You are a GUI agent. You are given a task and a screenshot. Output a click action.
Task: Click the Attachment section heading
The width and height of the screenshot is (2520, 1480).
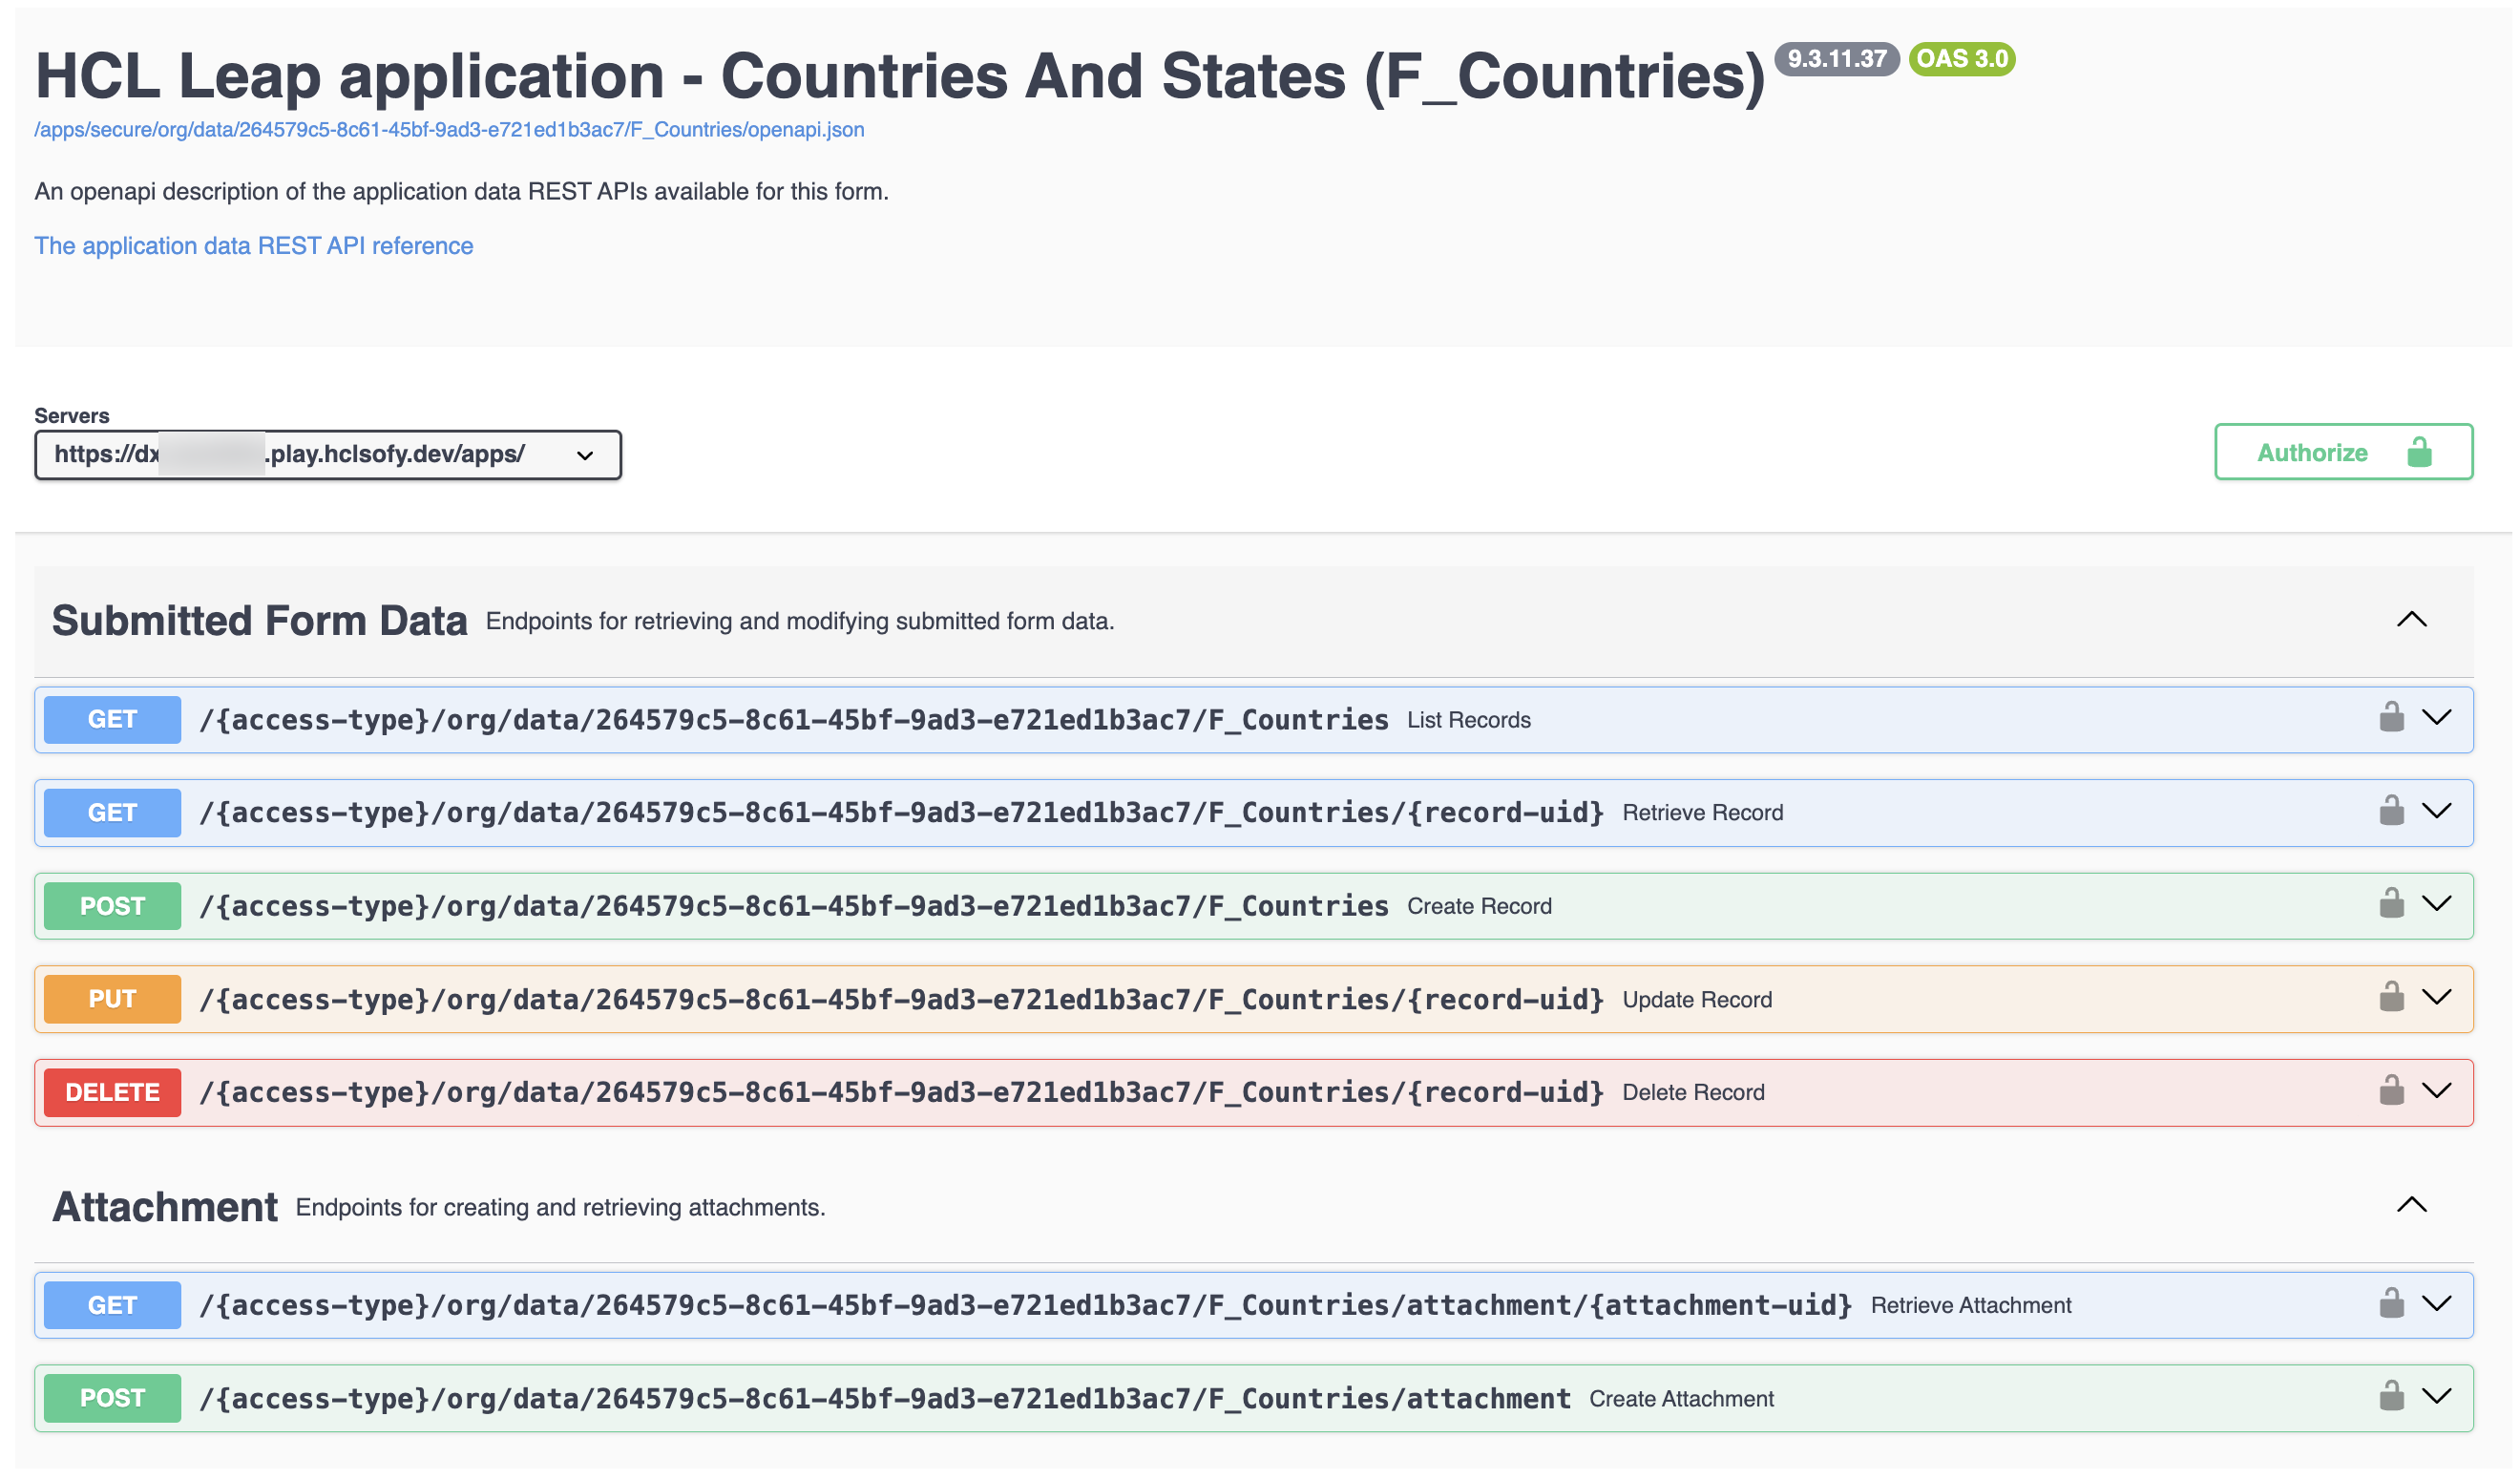(x=165, y=1207)
